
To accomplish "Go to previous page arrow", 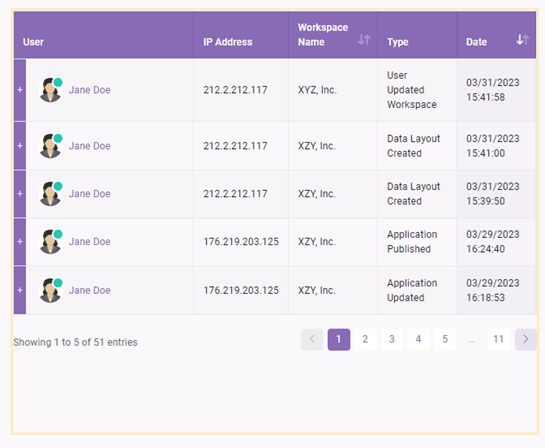I will click(x=312, y=339).
